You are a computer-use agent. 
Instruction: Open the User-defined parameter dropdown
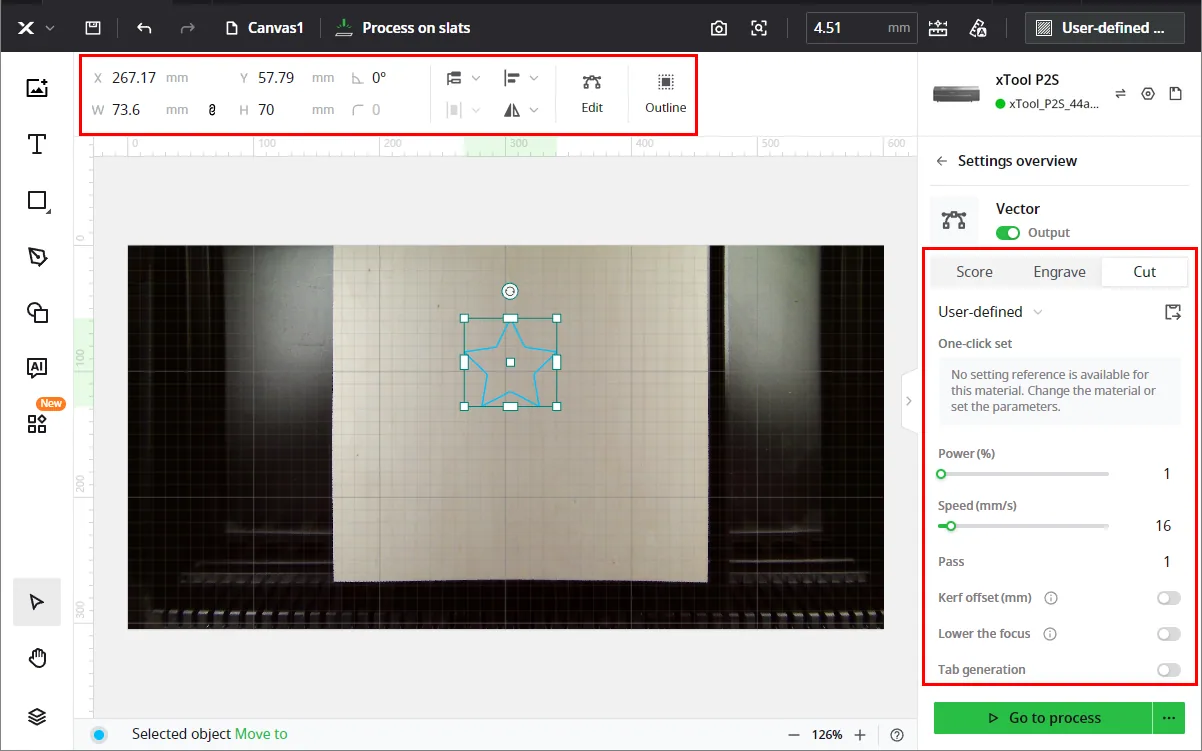(x=990, y=312)
